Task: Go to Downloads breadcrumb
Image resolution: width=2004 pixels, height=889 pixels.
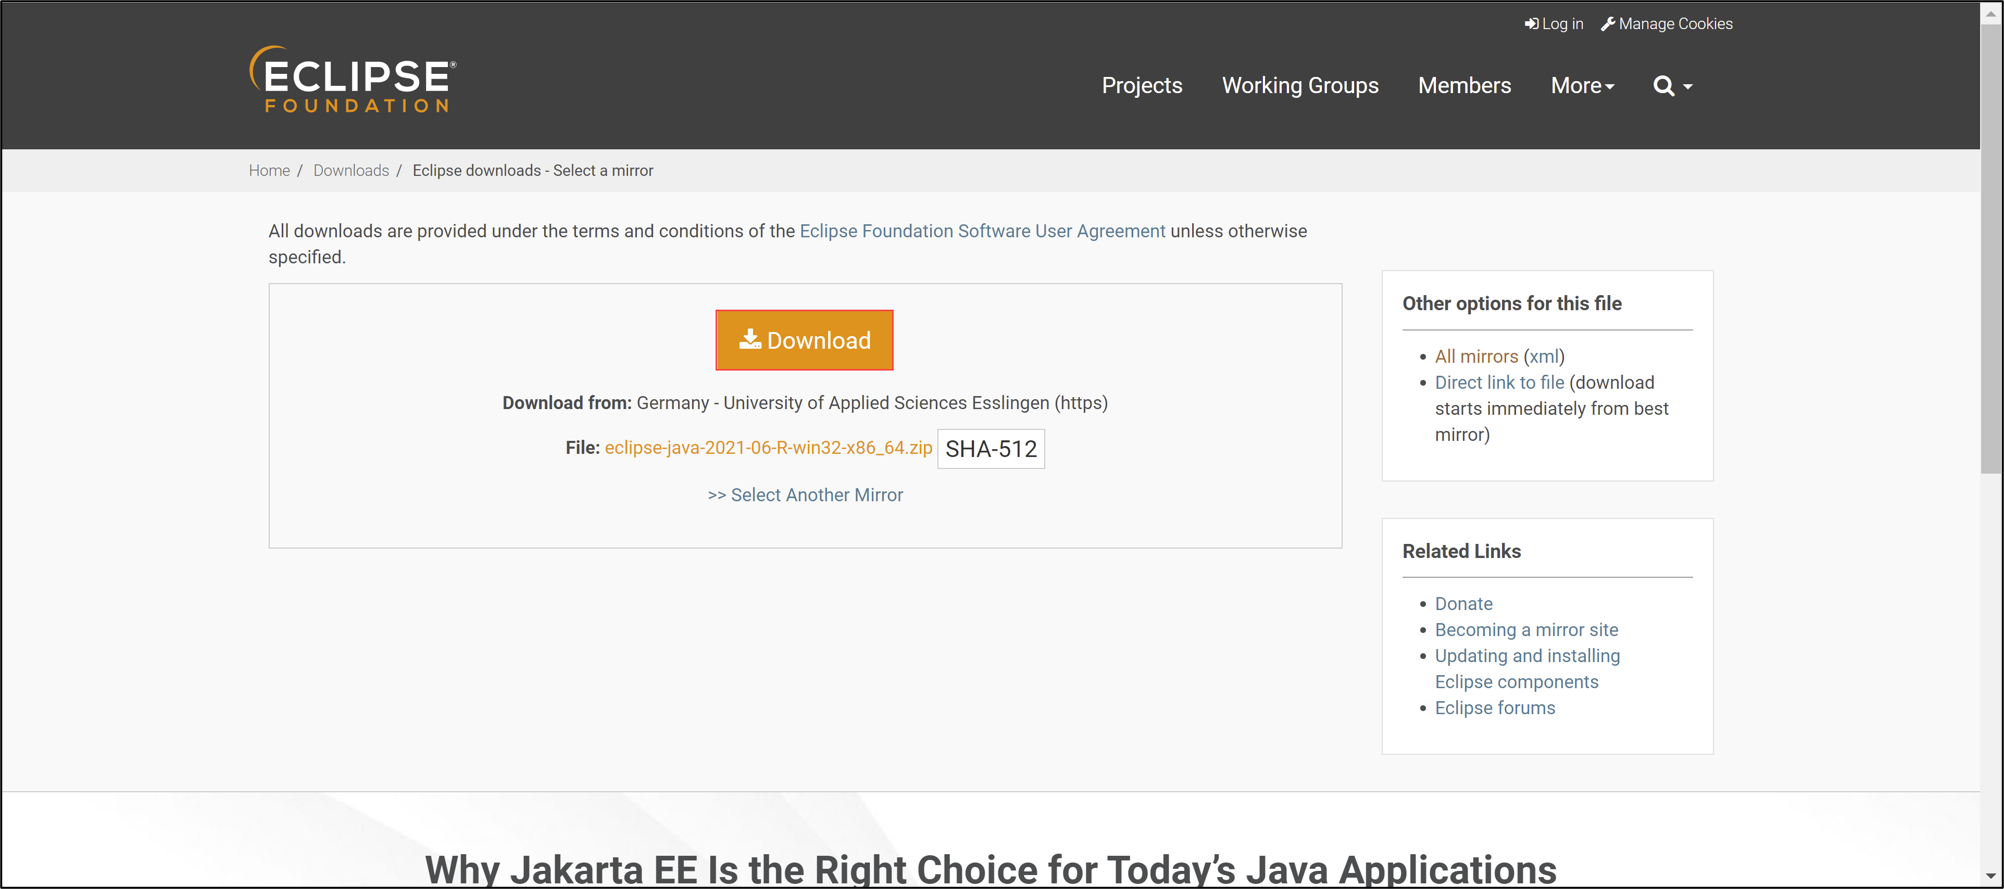Action: click(351, 171)
